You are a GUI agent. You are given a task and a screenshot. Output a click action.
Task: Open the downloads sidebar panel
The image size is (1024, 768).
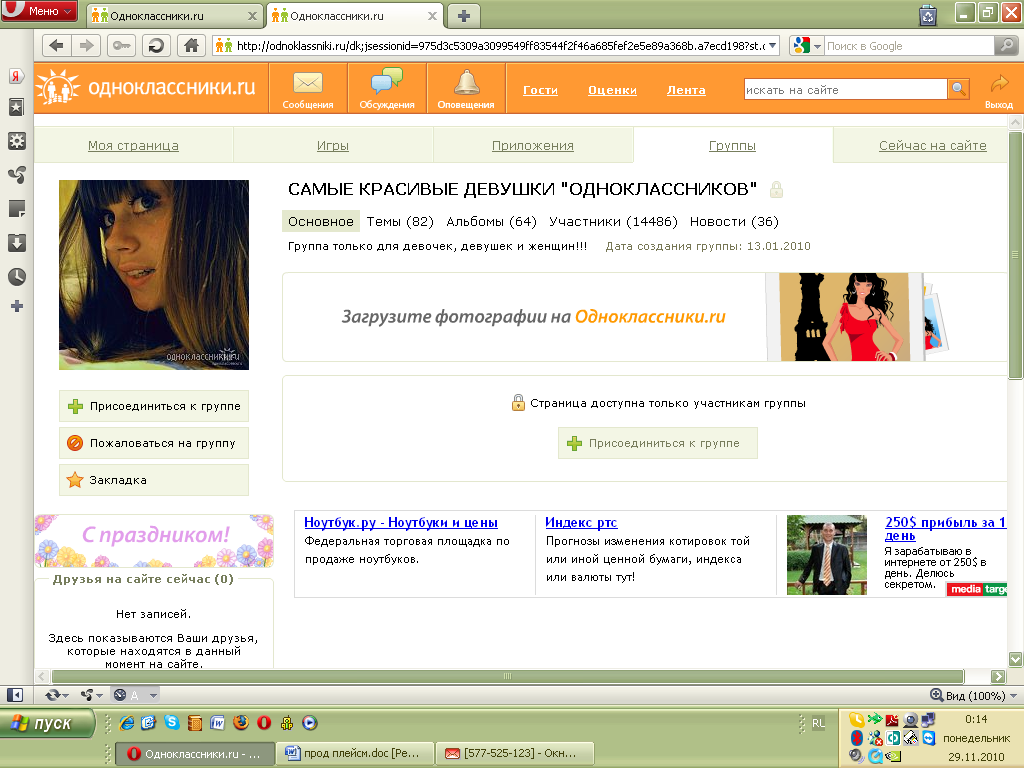tap(16, 243)
